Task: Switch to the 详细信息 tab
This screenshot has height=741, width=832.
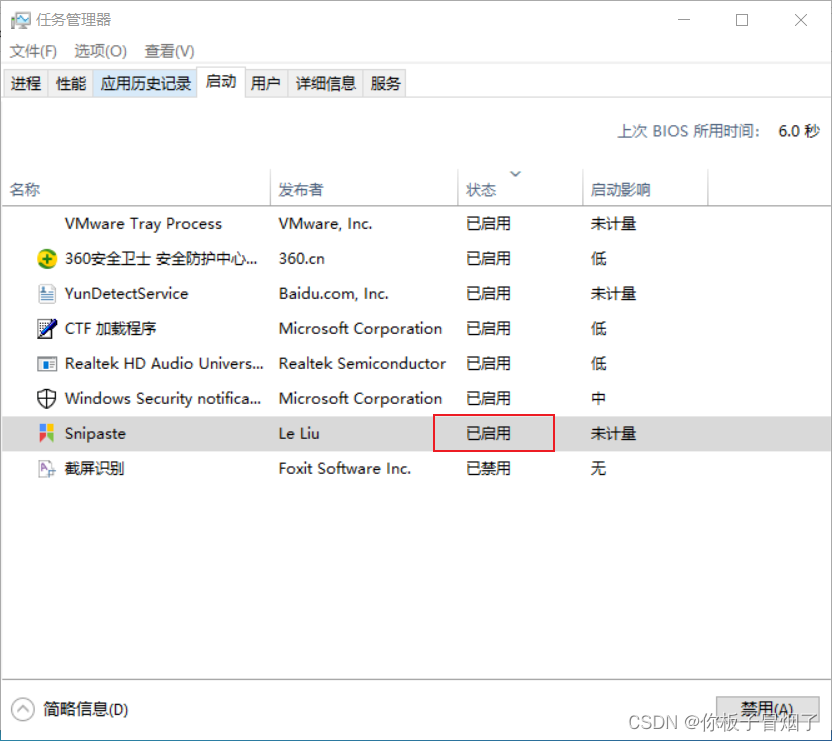Action: (325, 83)
